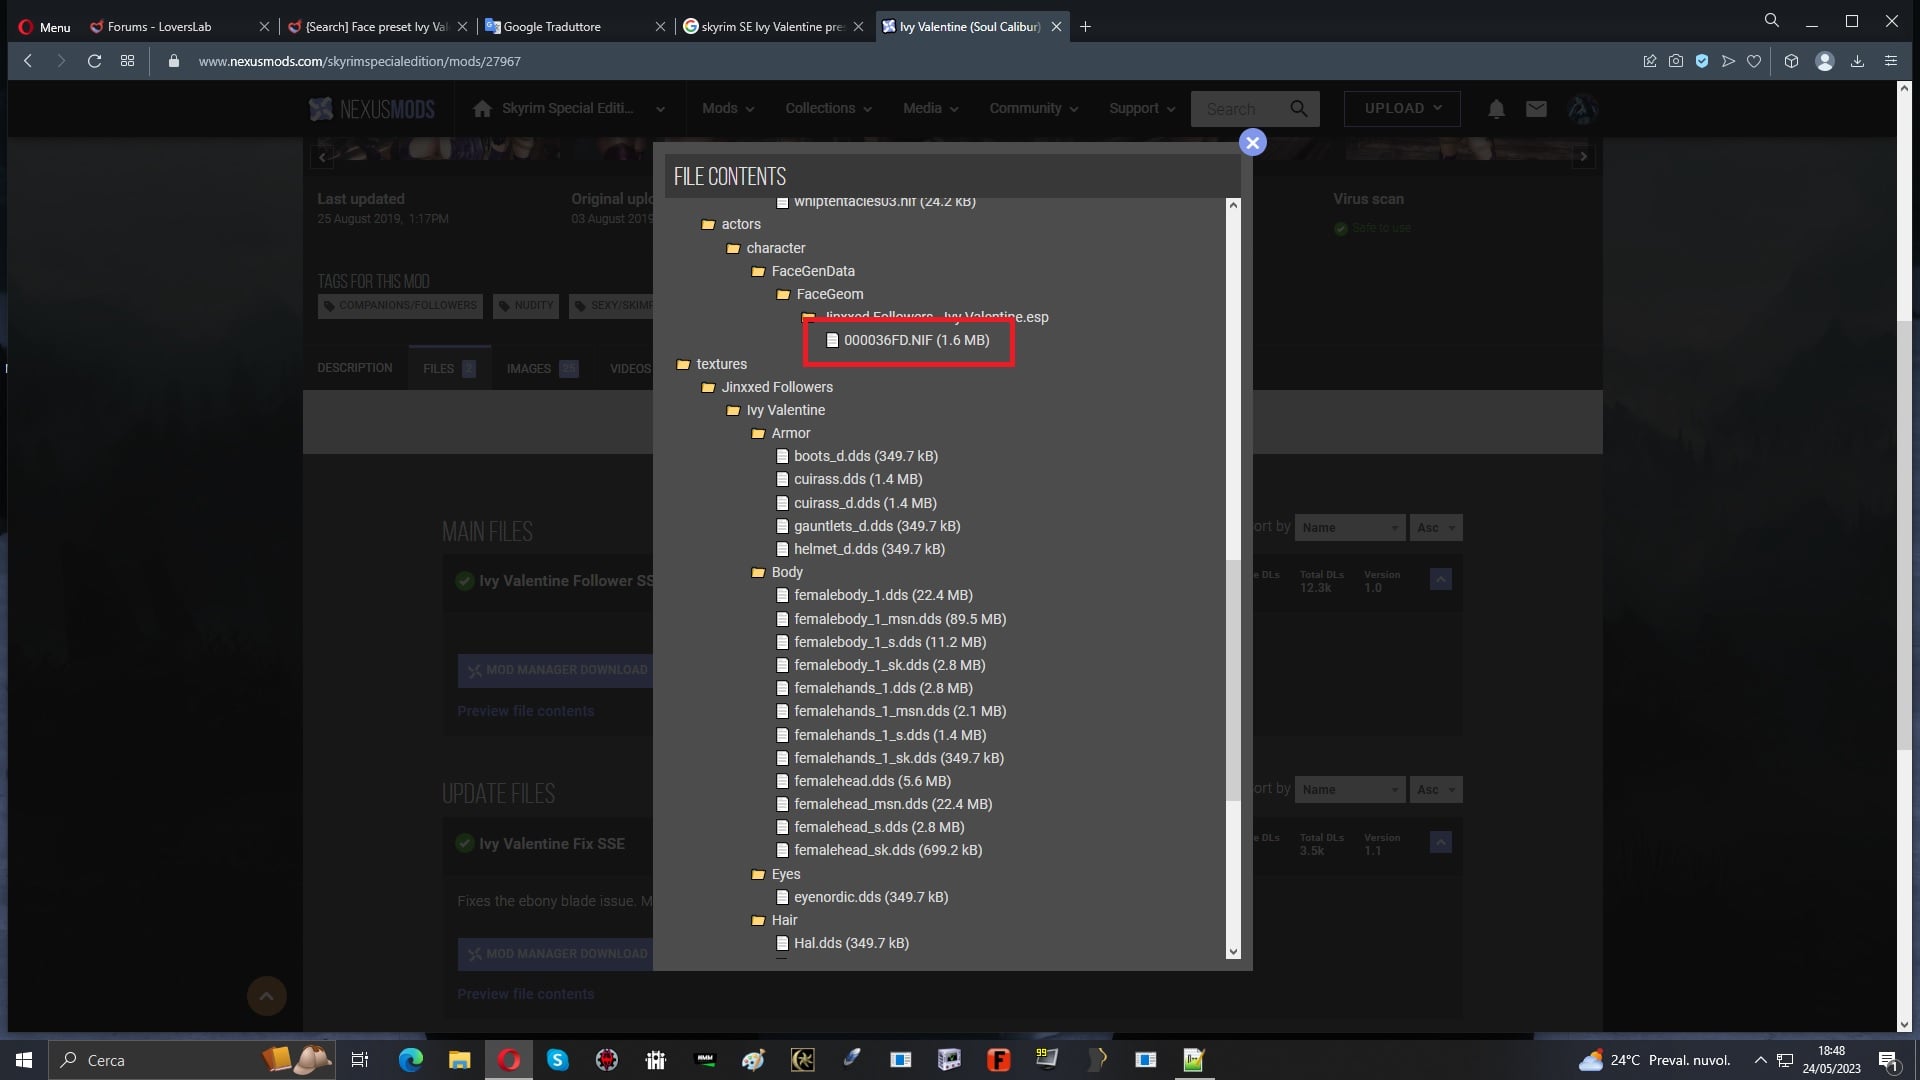This screenshot has height=1080, width=1920.
Task: Open the Mods dropdown menu
Action: (x=728, y=108)
